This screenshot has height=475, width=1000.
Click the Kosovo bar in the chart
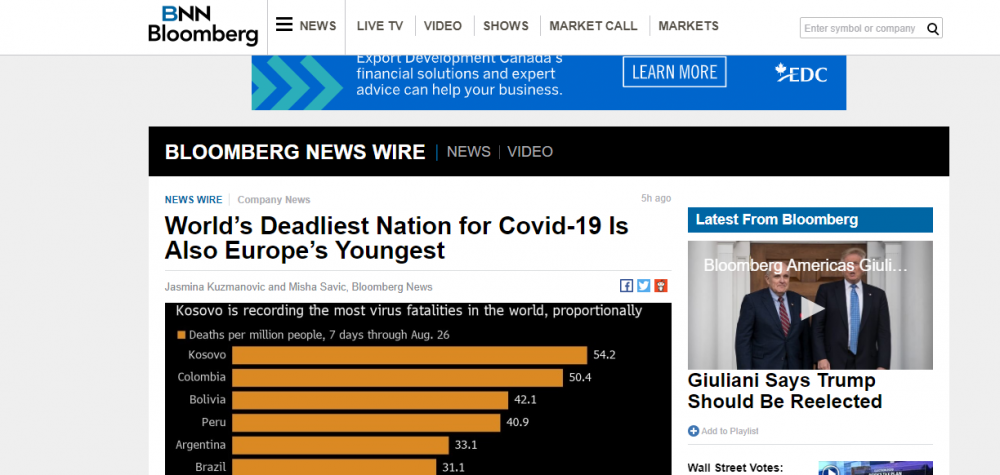pyautogui.click(x=409, y=355)
